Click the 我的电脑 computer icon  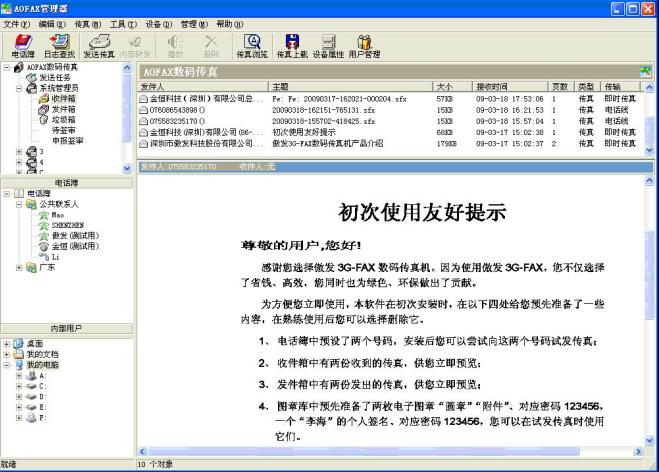coord(19,365)
